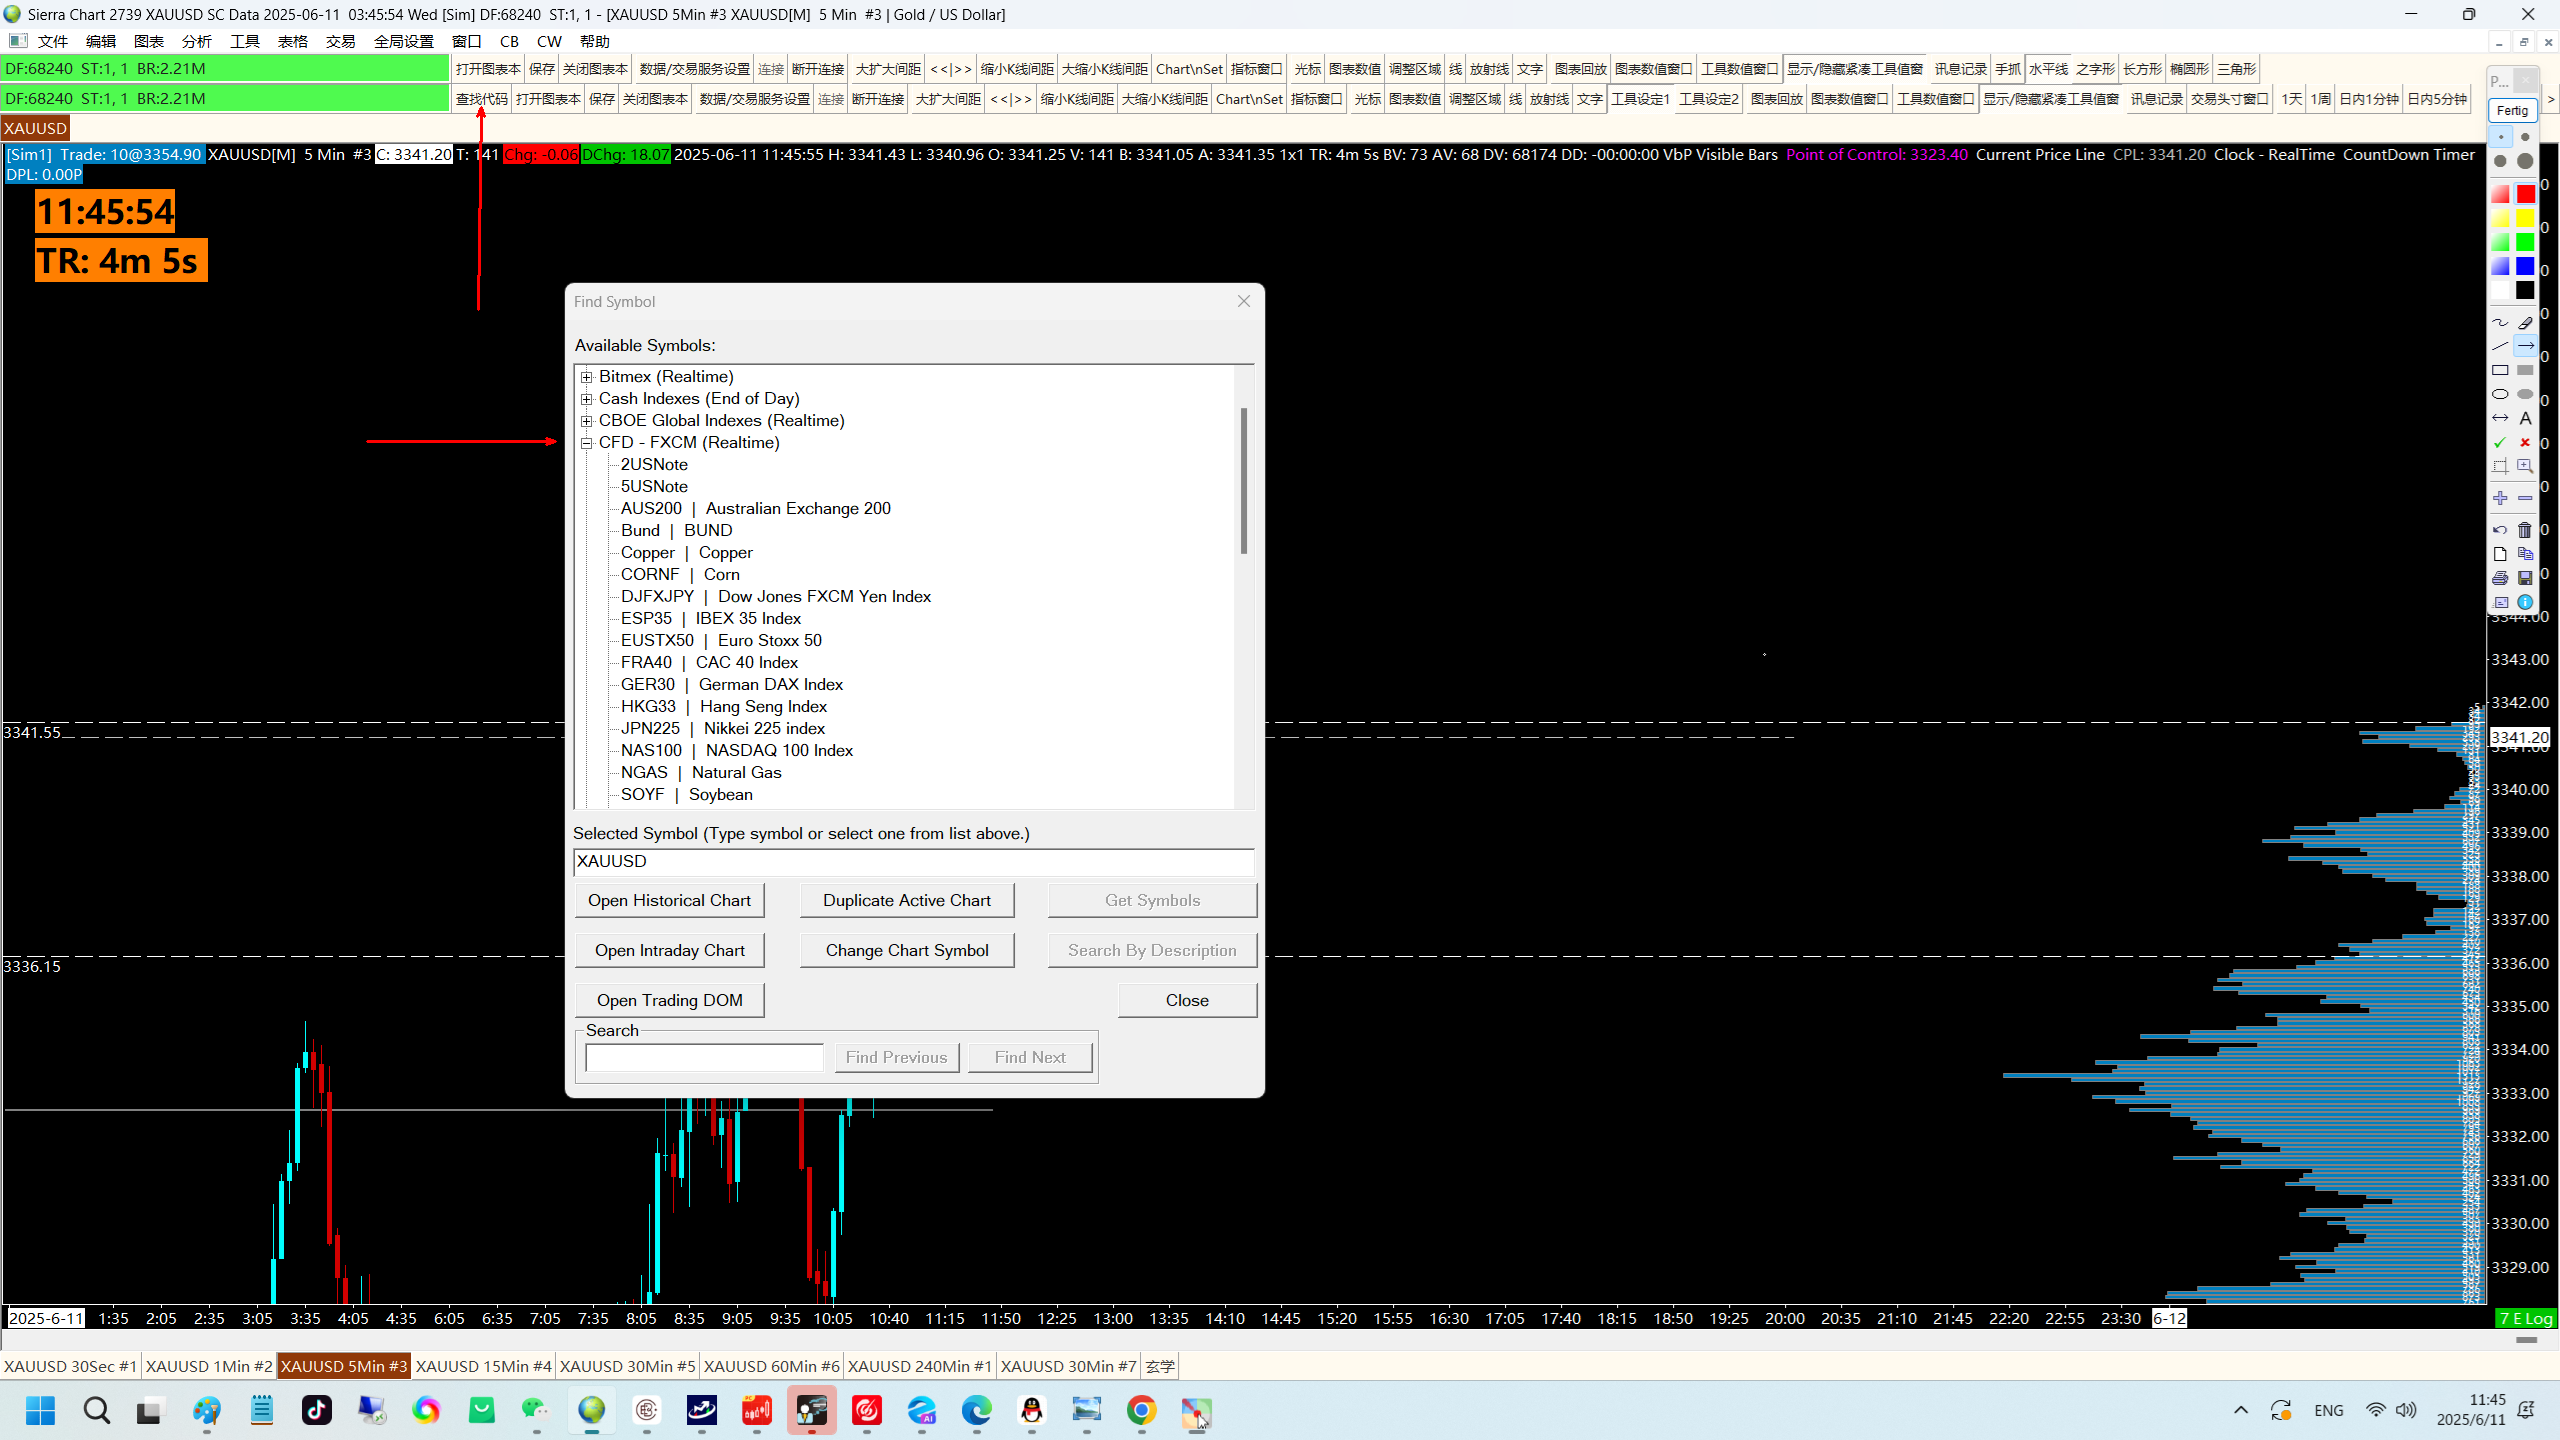The width and height of the screenshot is (2560, 1440).
Task: Select the smallest pen size dot
Action: [x=2500, y=137]
